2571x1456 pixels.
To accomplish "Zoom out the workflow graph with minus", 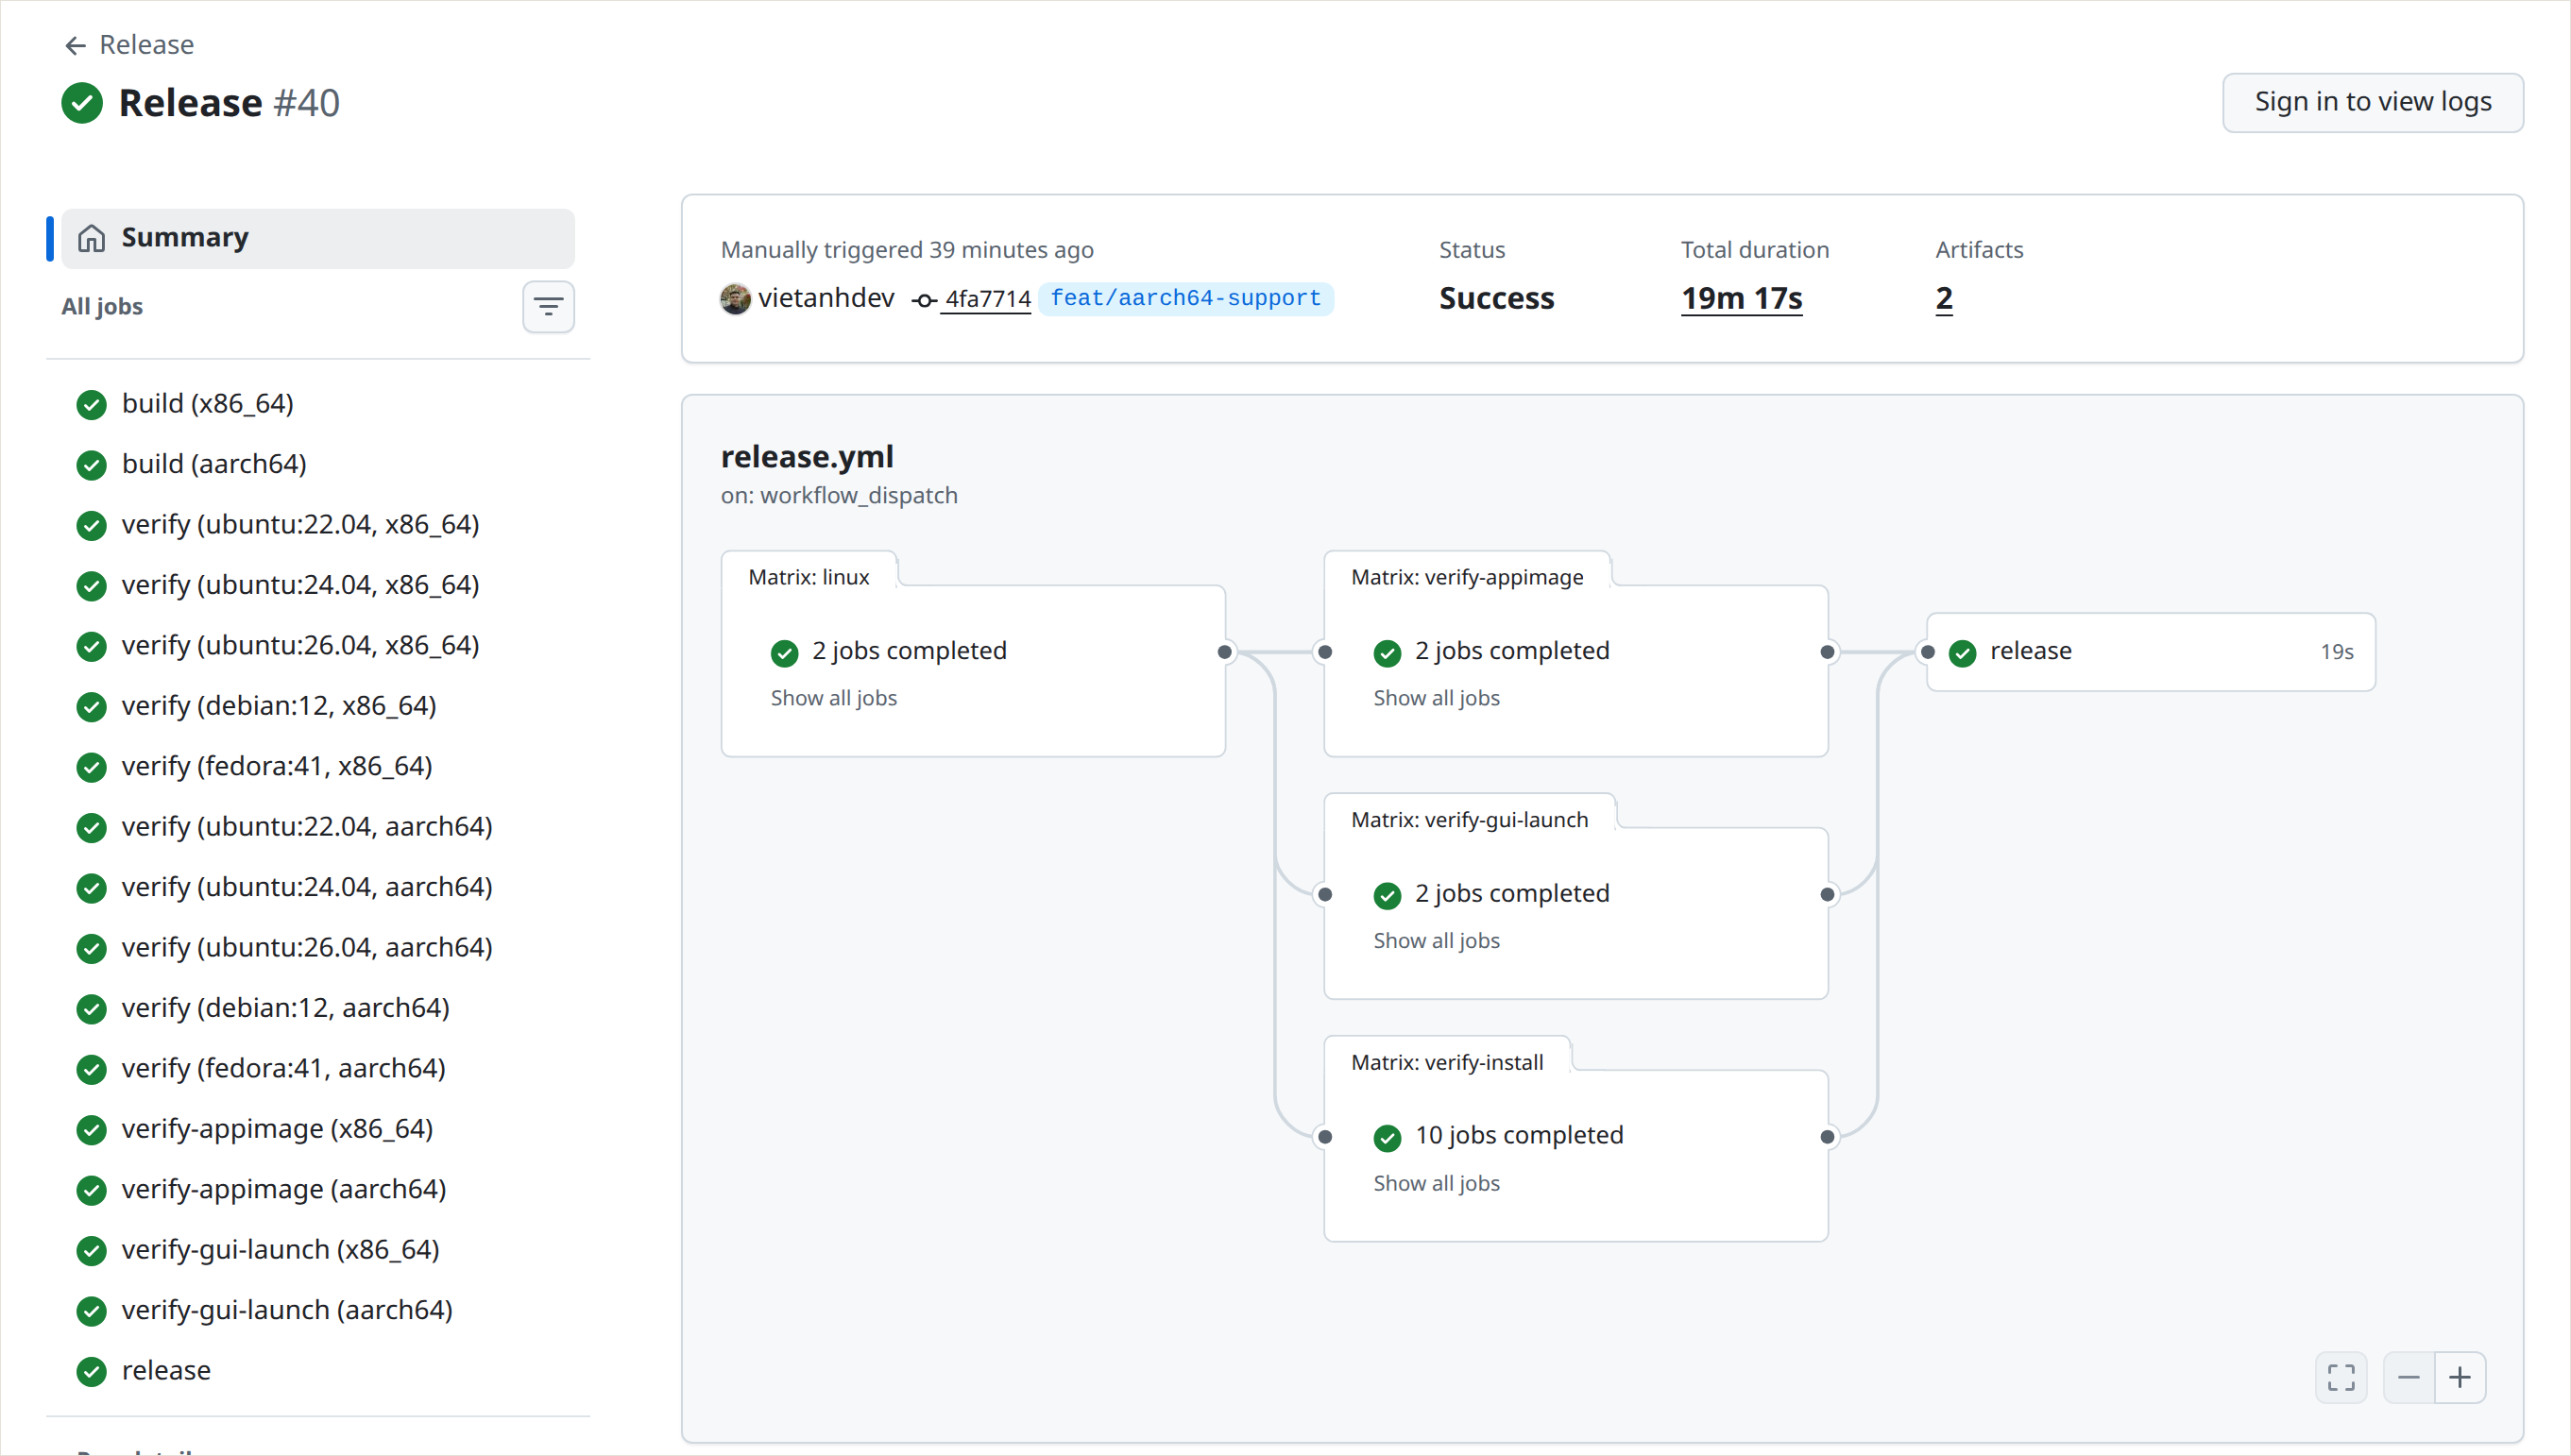I will coord(2409,1377).
